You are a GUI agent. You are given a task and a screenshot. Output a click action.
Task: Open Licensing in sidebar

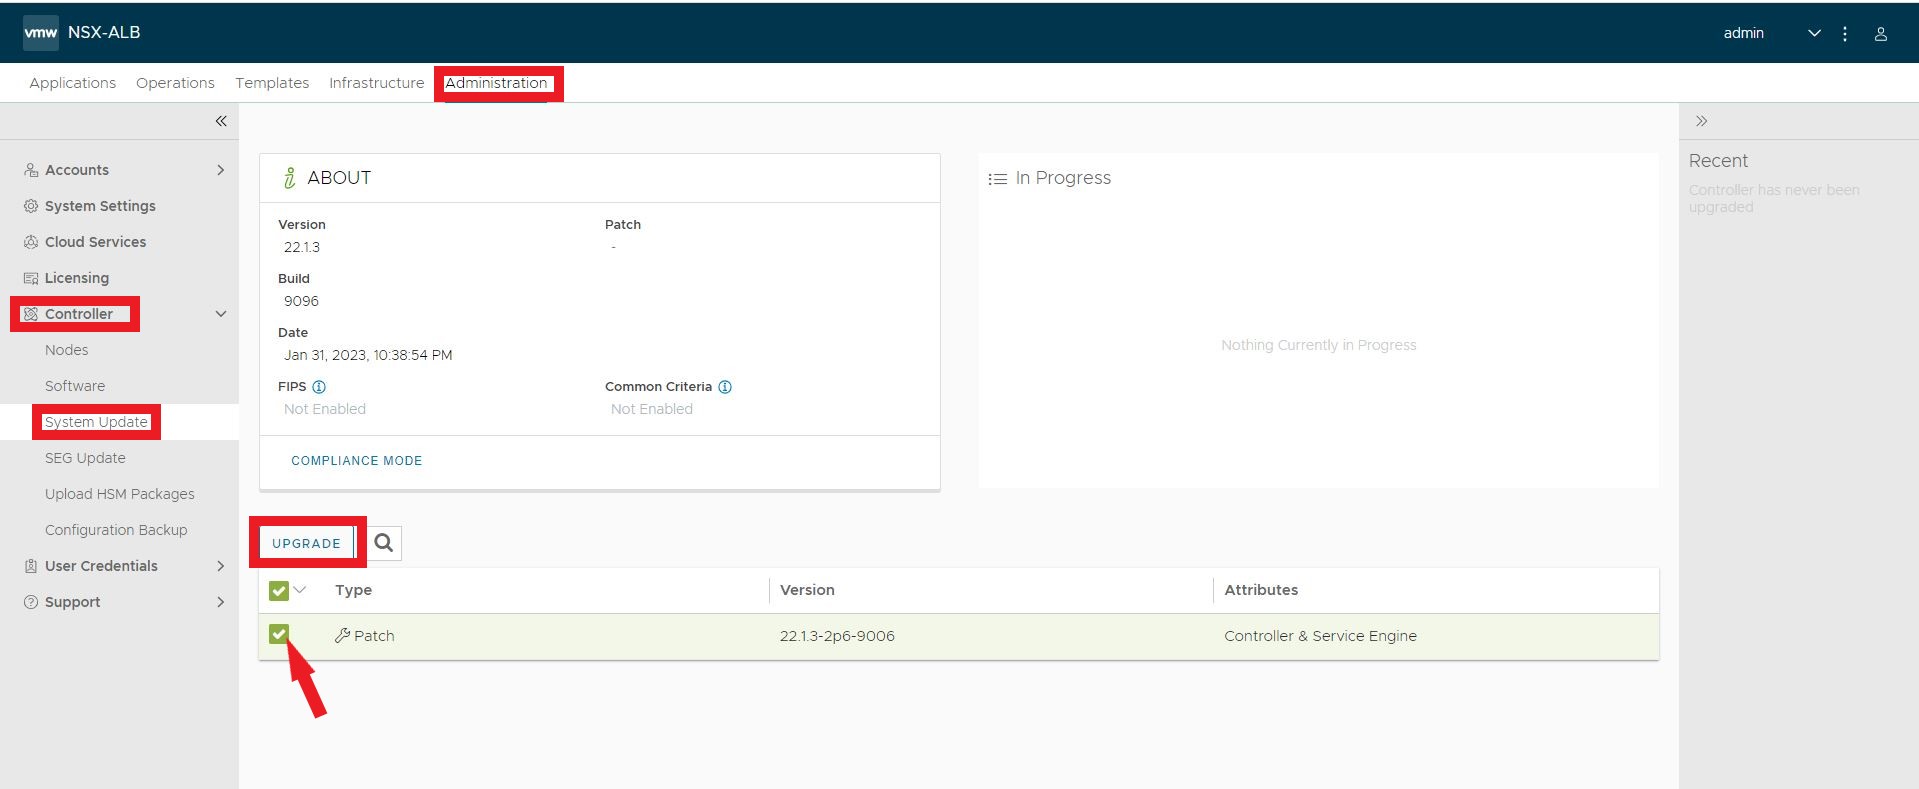click(x=77, y=278)
